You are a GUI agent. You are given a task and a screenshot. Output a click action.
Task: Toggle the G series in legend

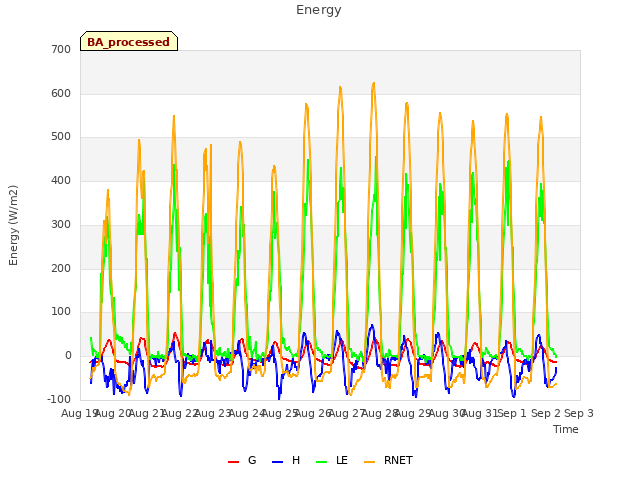pyautogui.click(x=242, y=460)
